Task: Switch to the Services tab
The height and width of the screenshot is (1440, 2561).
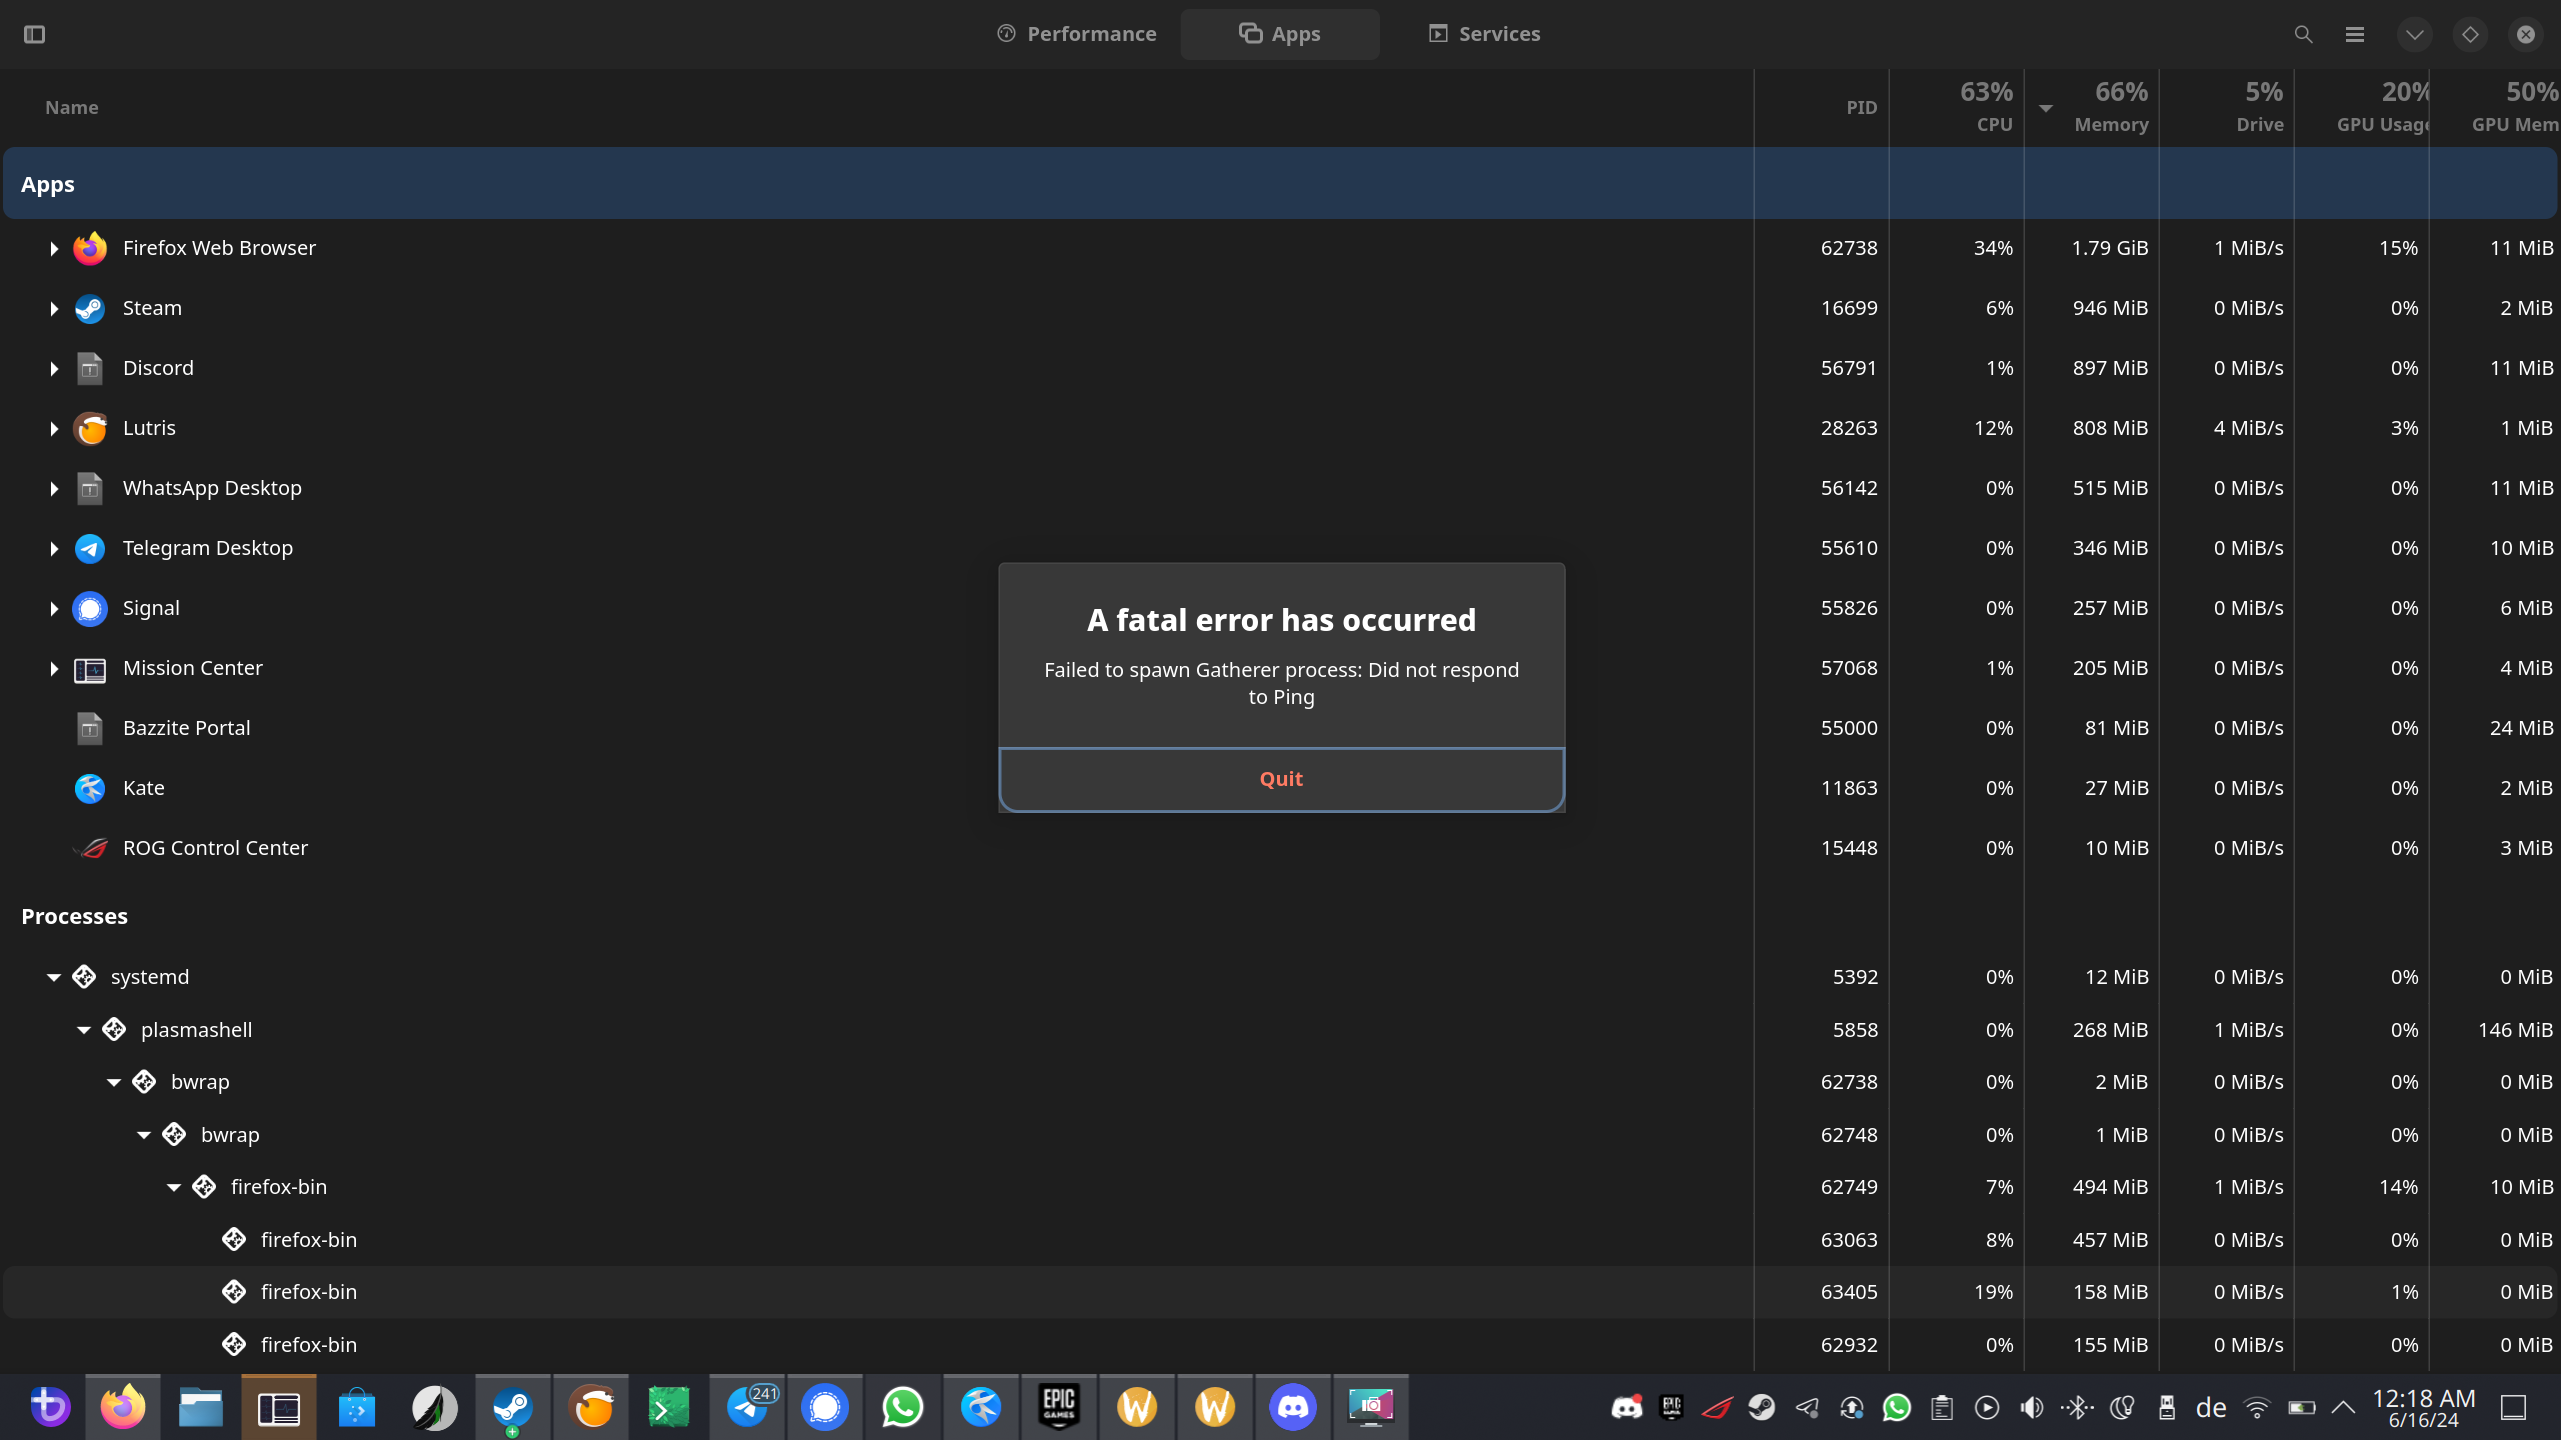Action: pos(1484,34)
